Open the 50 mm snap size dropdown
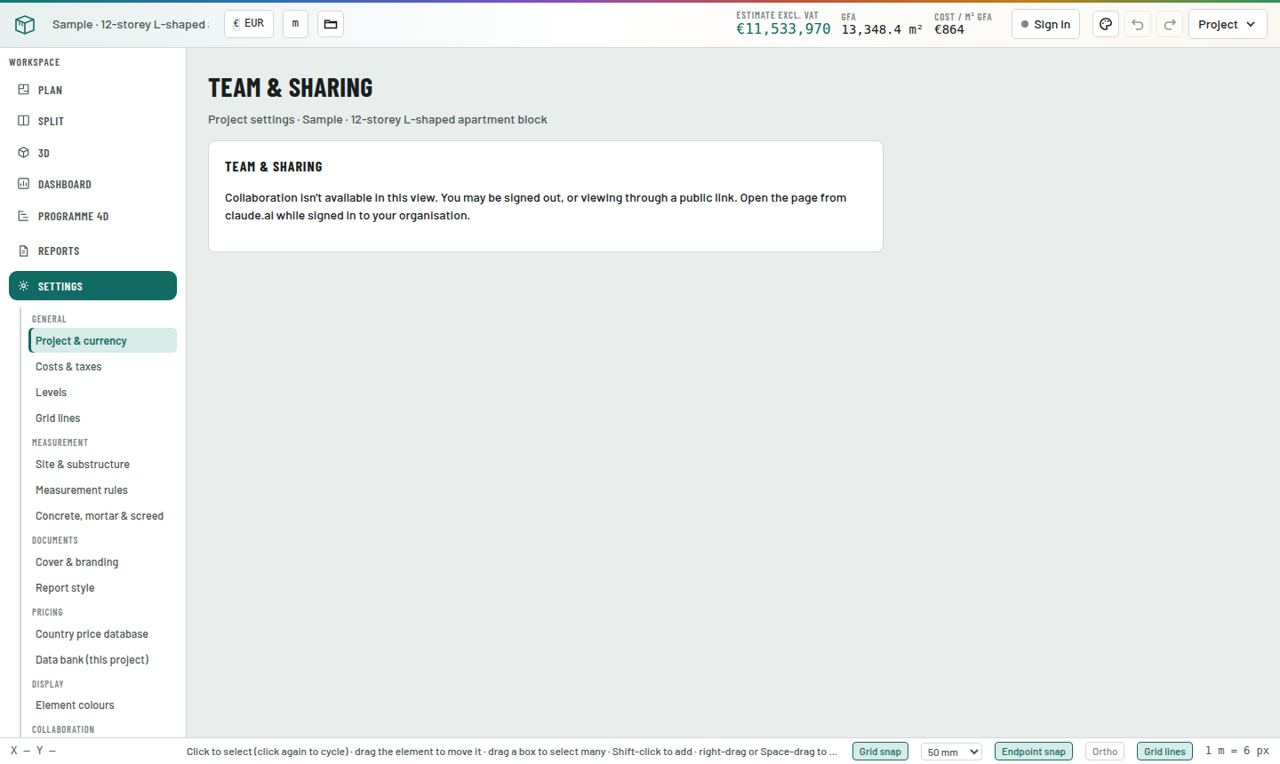 click(951, 751)
